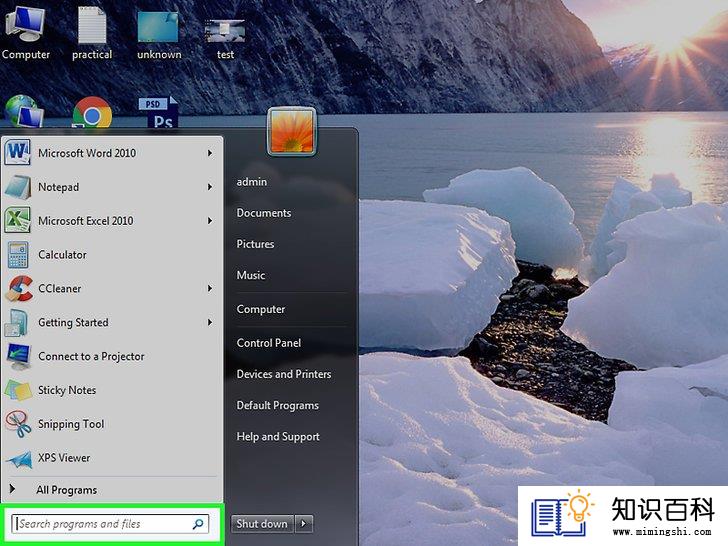Screen dimensions: 728x546
Task: Launch Microsoft Word 2010 label
Action: (87, 153)
